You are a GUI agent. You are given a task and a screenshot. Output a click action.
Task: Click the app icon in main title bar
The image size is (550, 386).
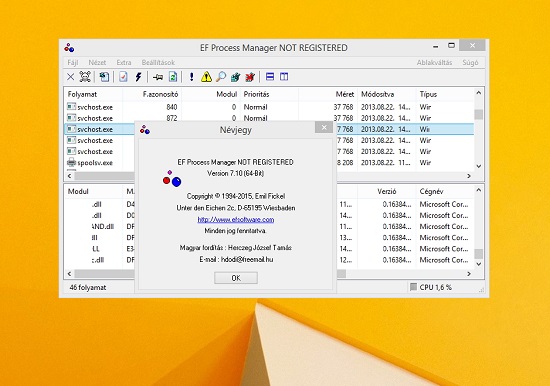coord(69,48)
